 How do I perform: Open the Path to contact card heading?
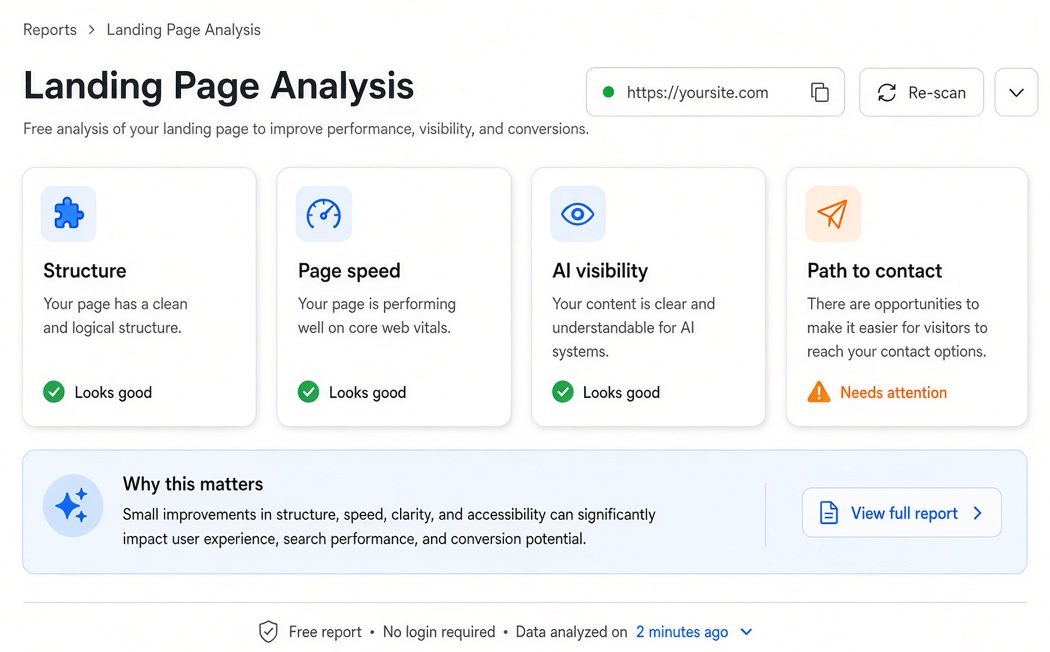click(x=875, y=270)
